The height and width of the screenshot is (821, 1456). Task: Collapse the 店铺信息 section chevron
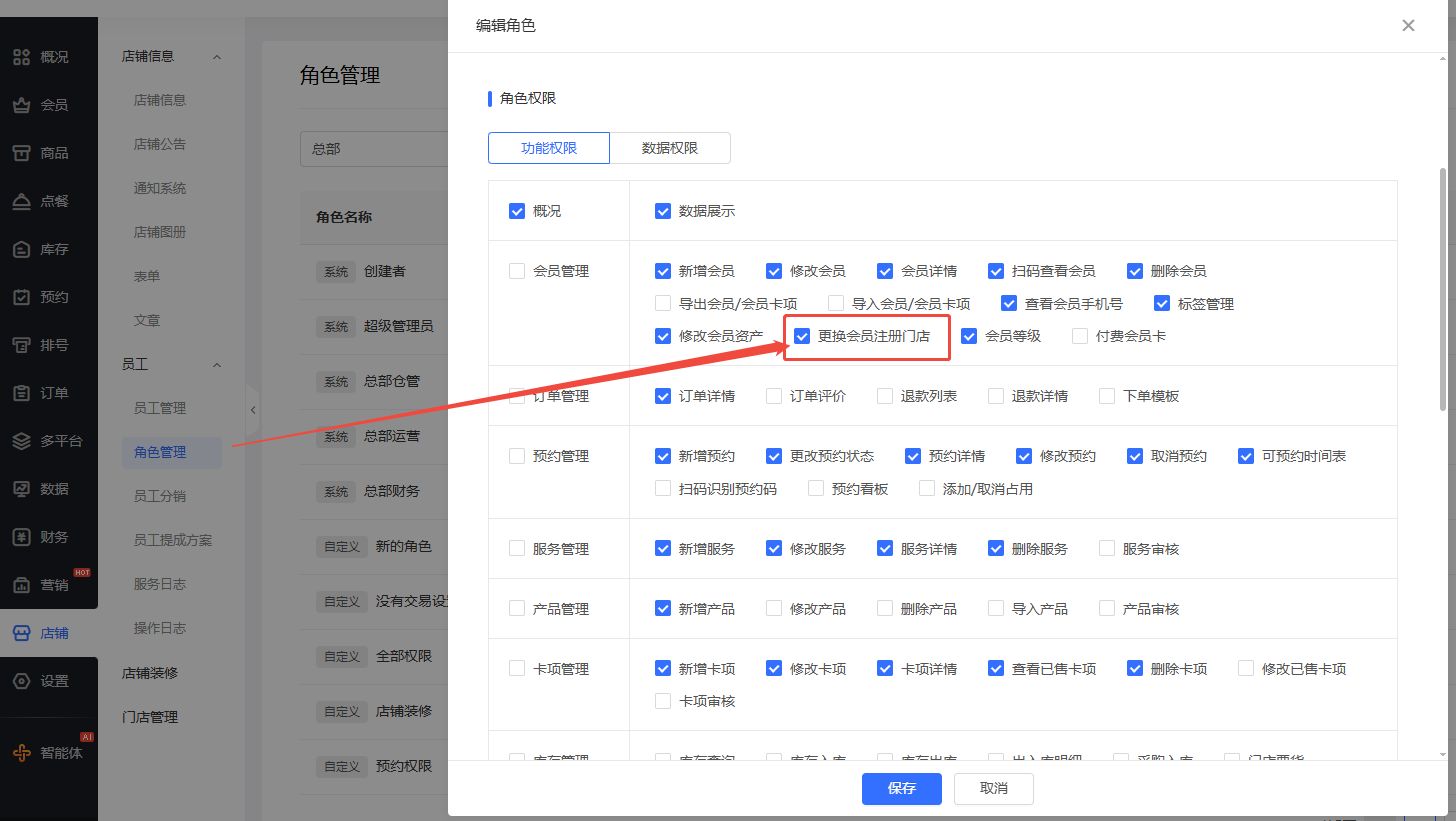217,57
